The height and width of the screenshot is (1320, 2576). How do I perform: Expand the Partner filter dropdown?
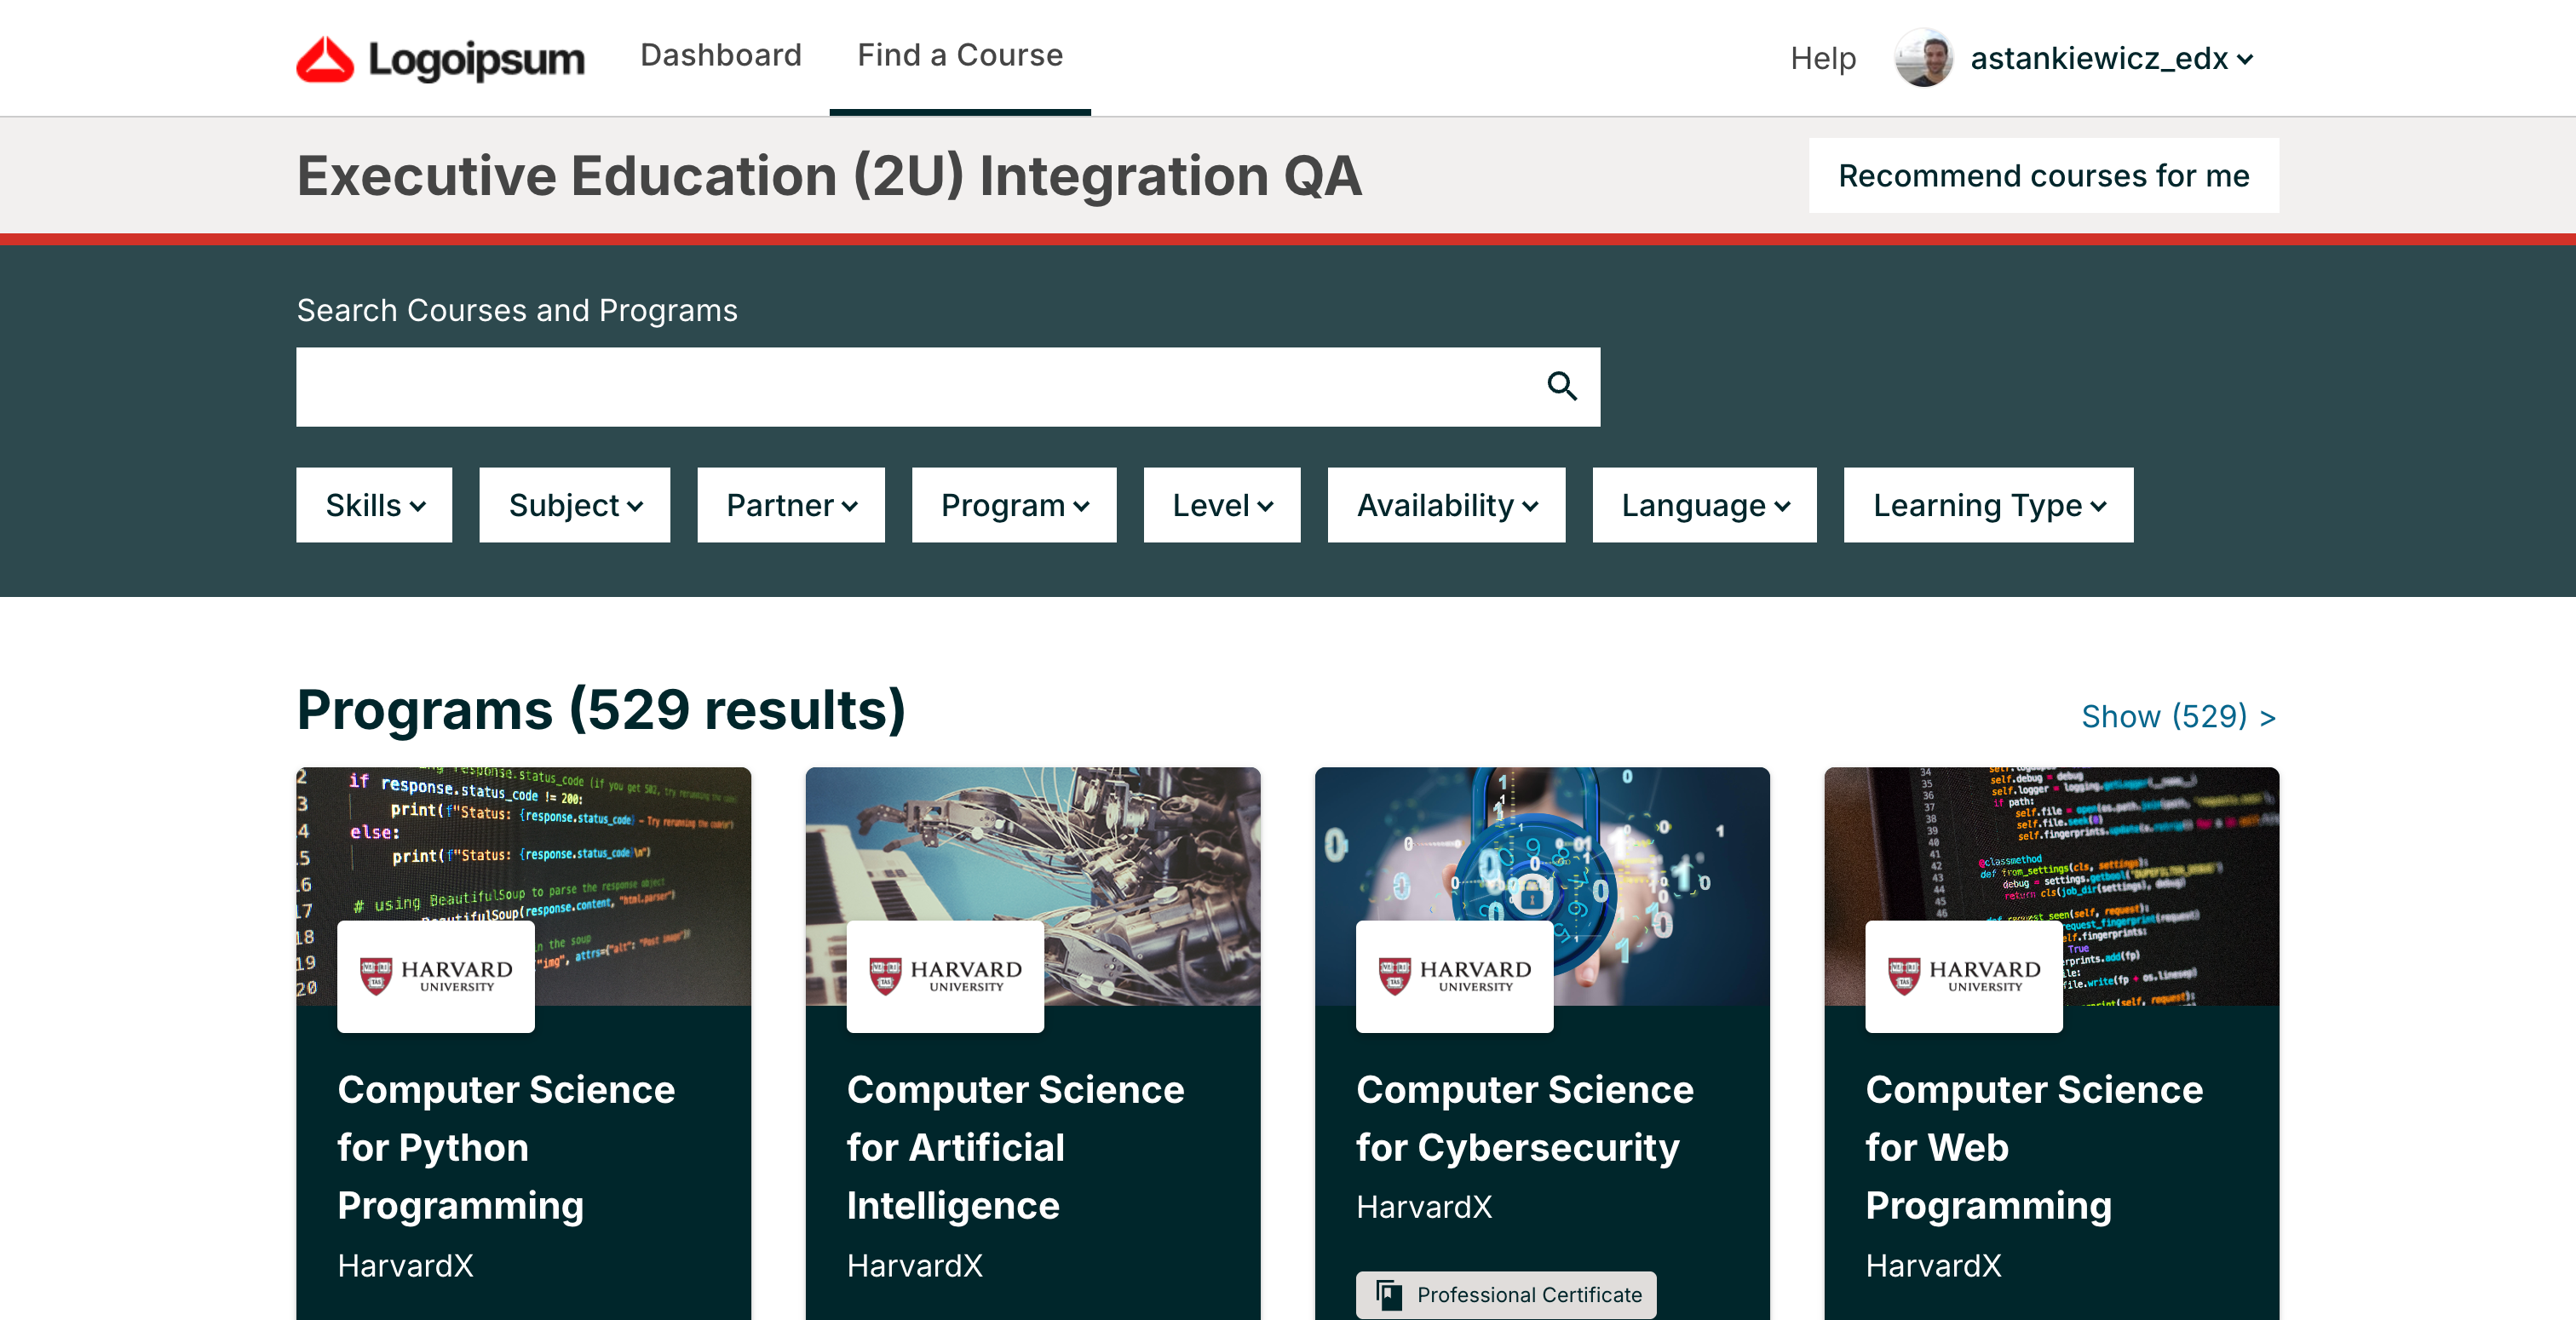(x=791, y=505)
